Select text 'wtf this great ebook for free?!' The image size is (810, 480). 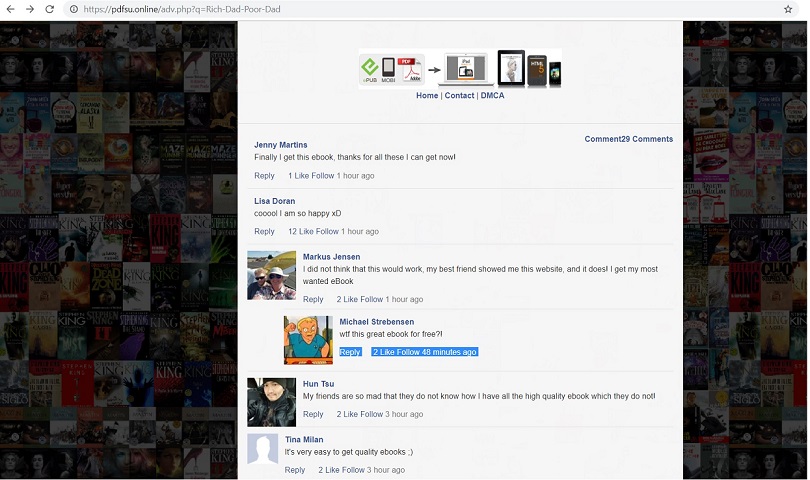point(391,334)
